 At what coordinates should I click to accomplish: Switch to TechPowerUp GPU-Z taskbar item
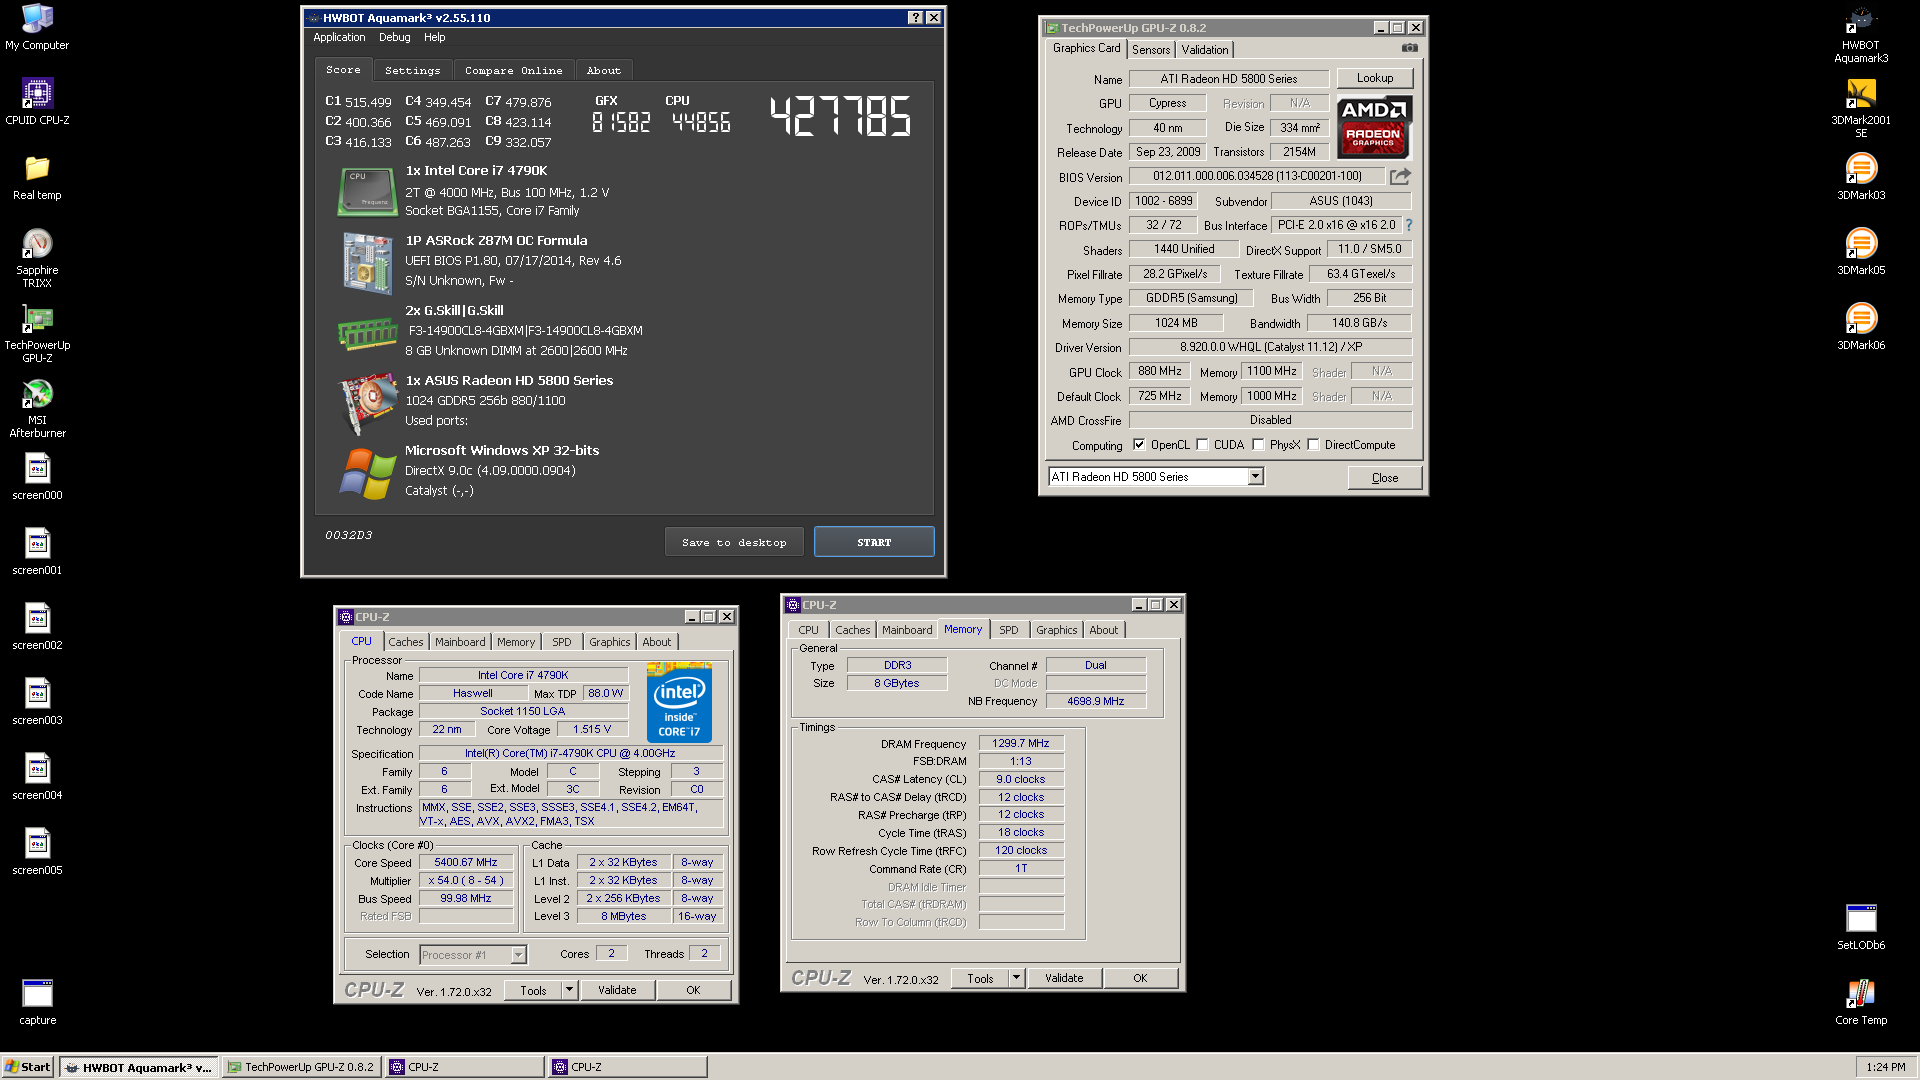[301, 1067]
